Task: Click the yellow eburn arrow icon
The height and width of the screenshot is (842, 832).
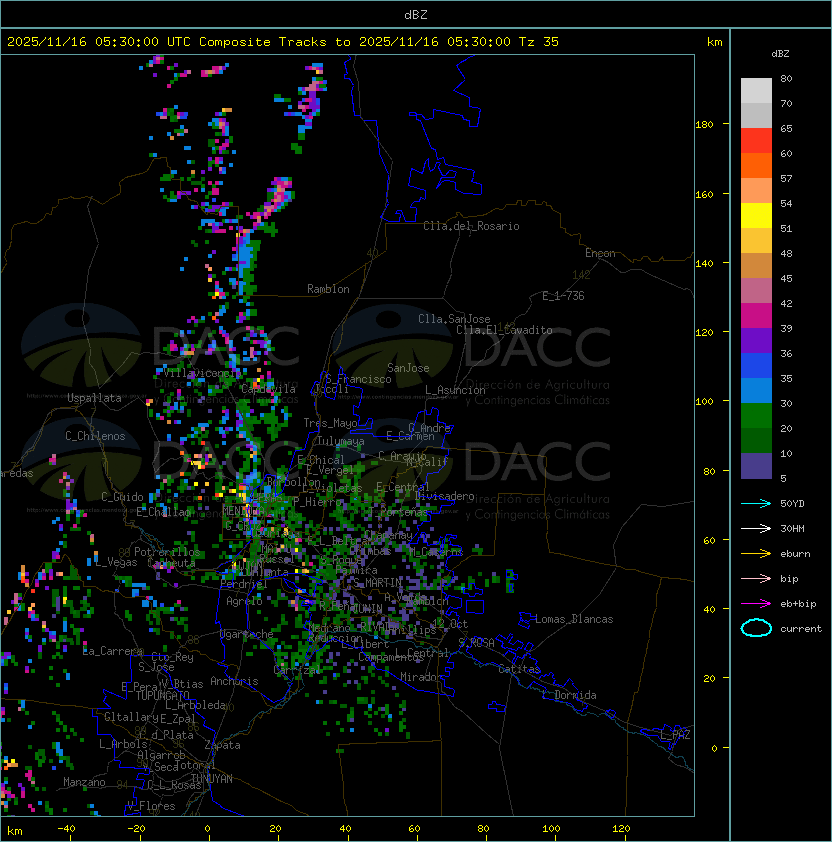Action: (756, 554)
